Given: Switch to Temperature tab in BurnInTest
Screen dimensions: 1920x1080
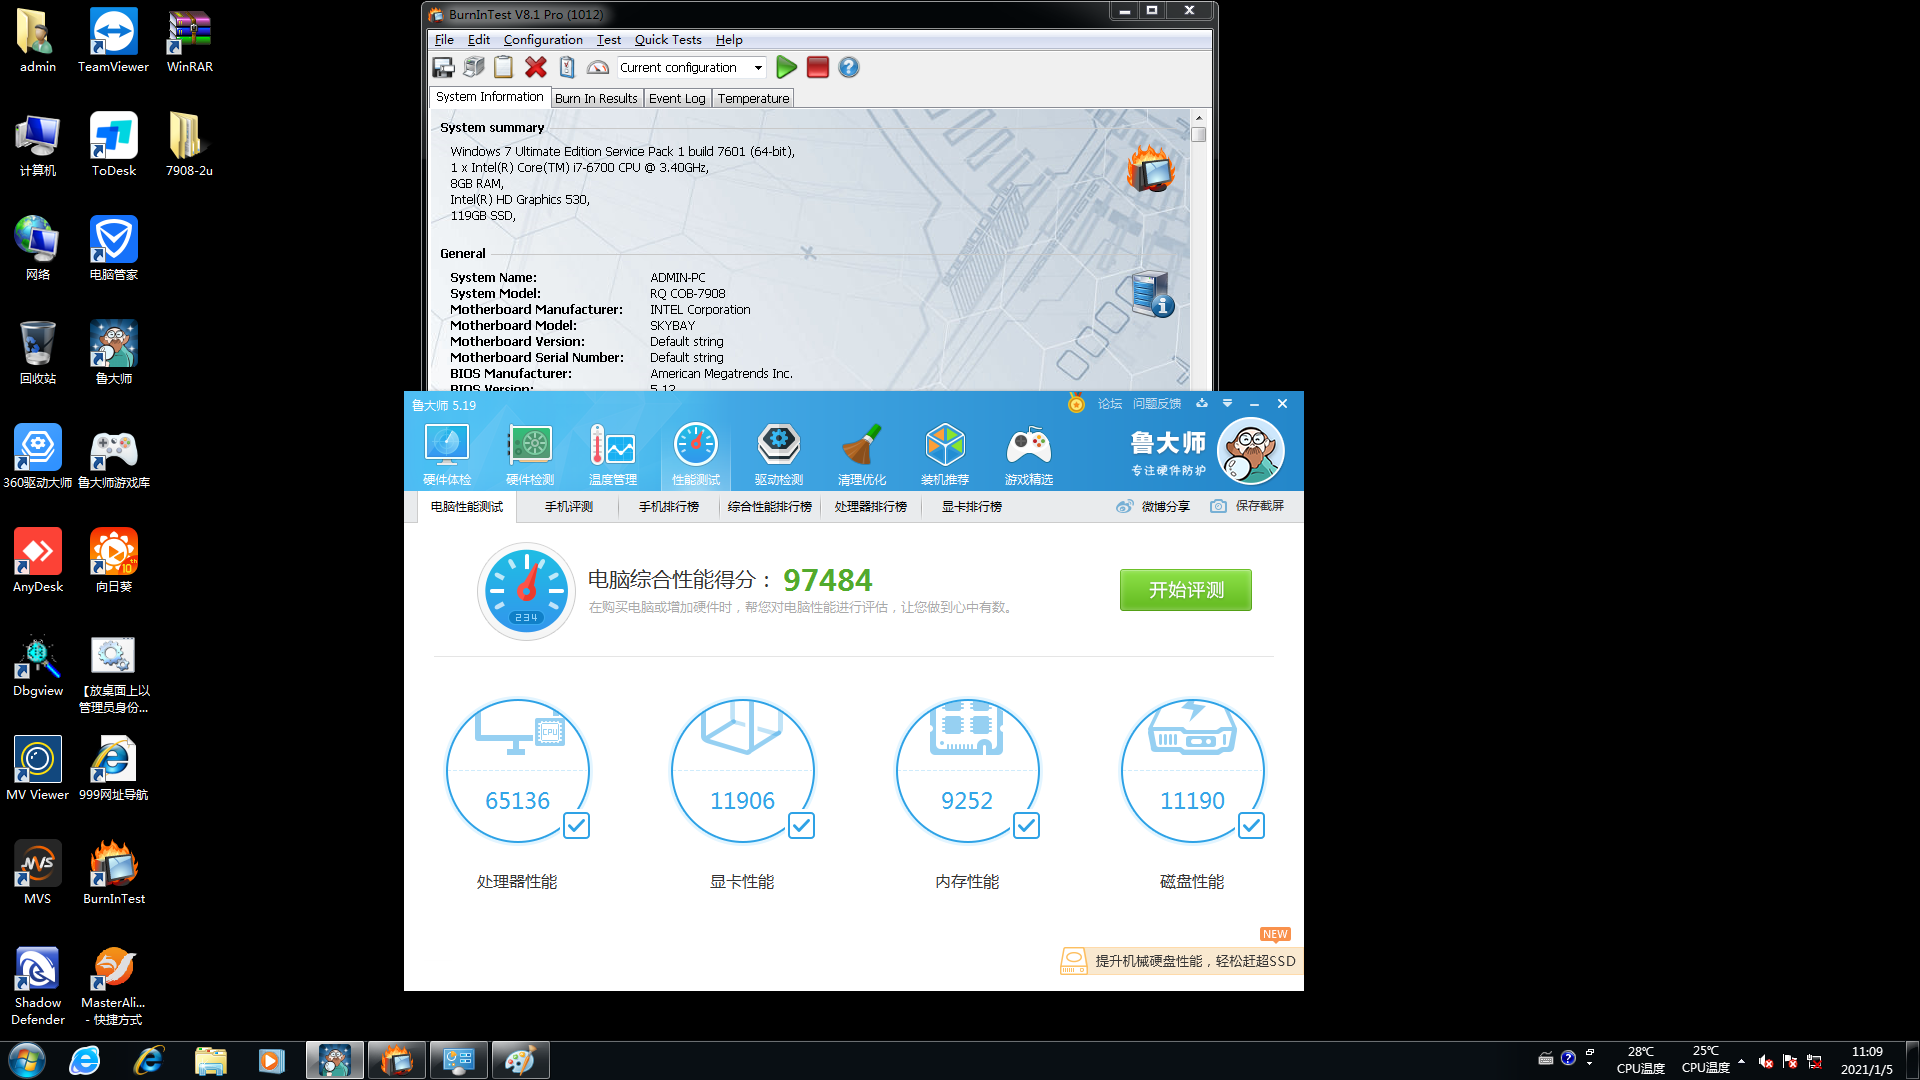Looking at the screenshot, I should (x=752, y=98).
